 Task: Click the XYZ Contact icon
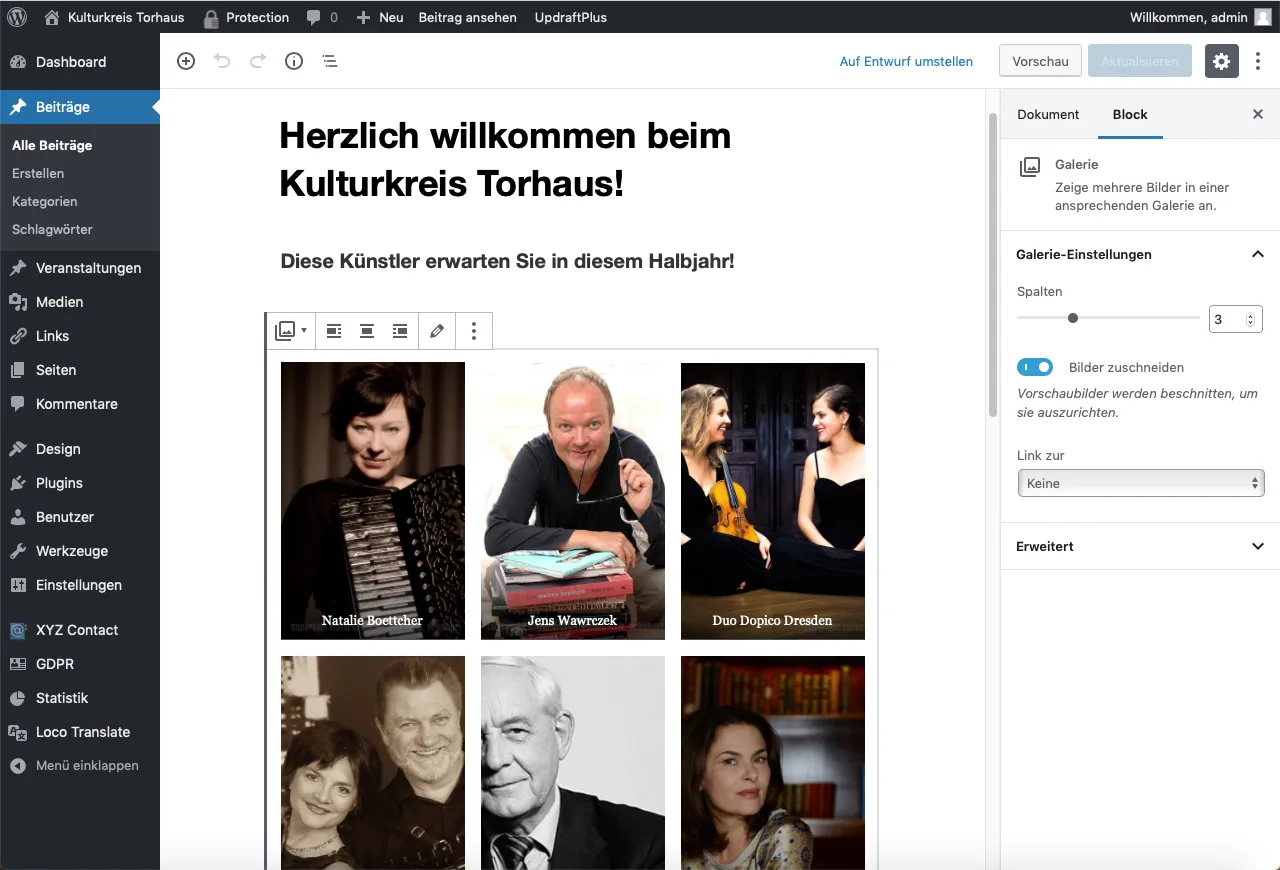18,630
